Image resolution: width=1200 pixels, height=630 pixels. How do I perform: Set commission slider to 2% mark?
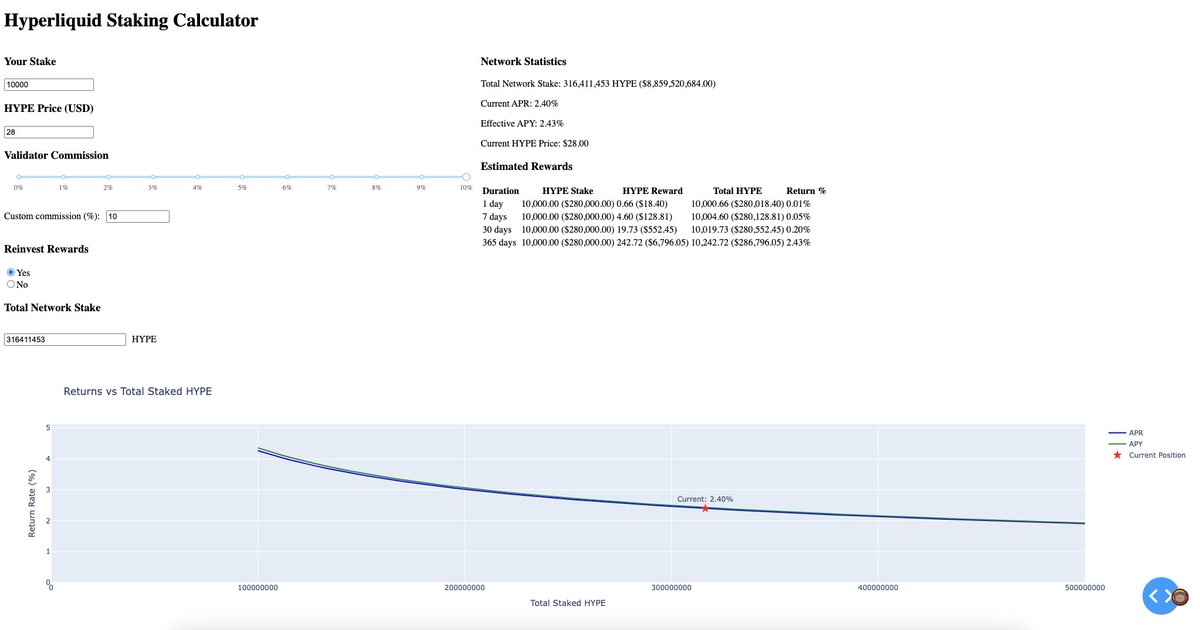point(108,177)
